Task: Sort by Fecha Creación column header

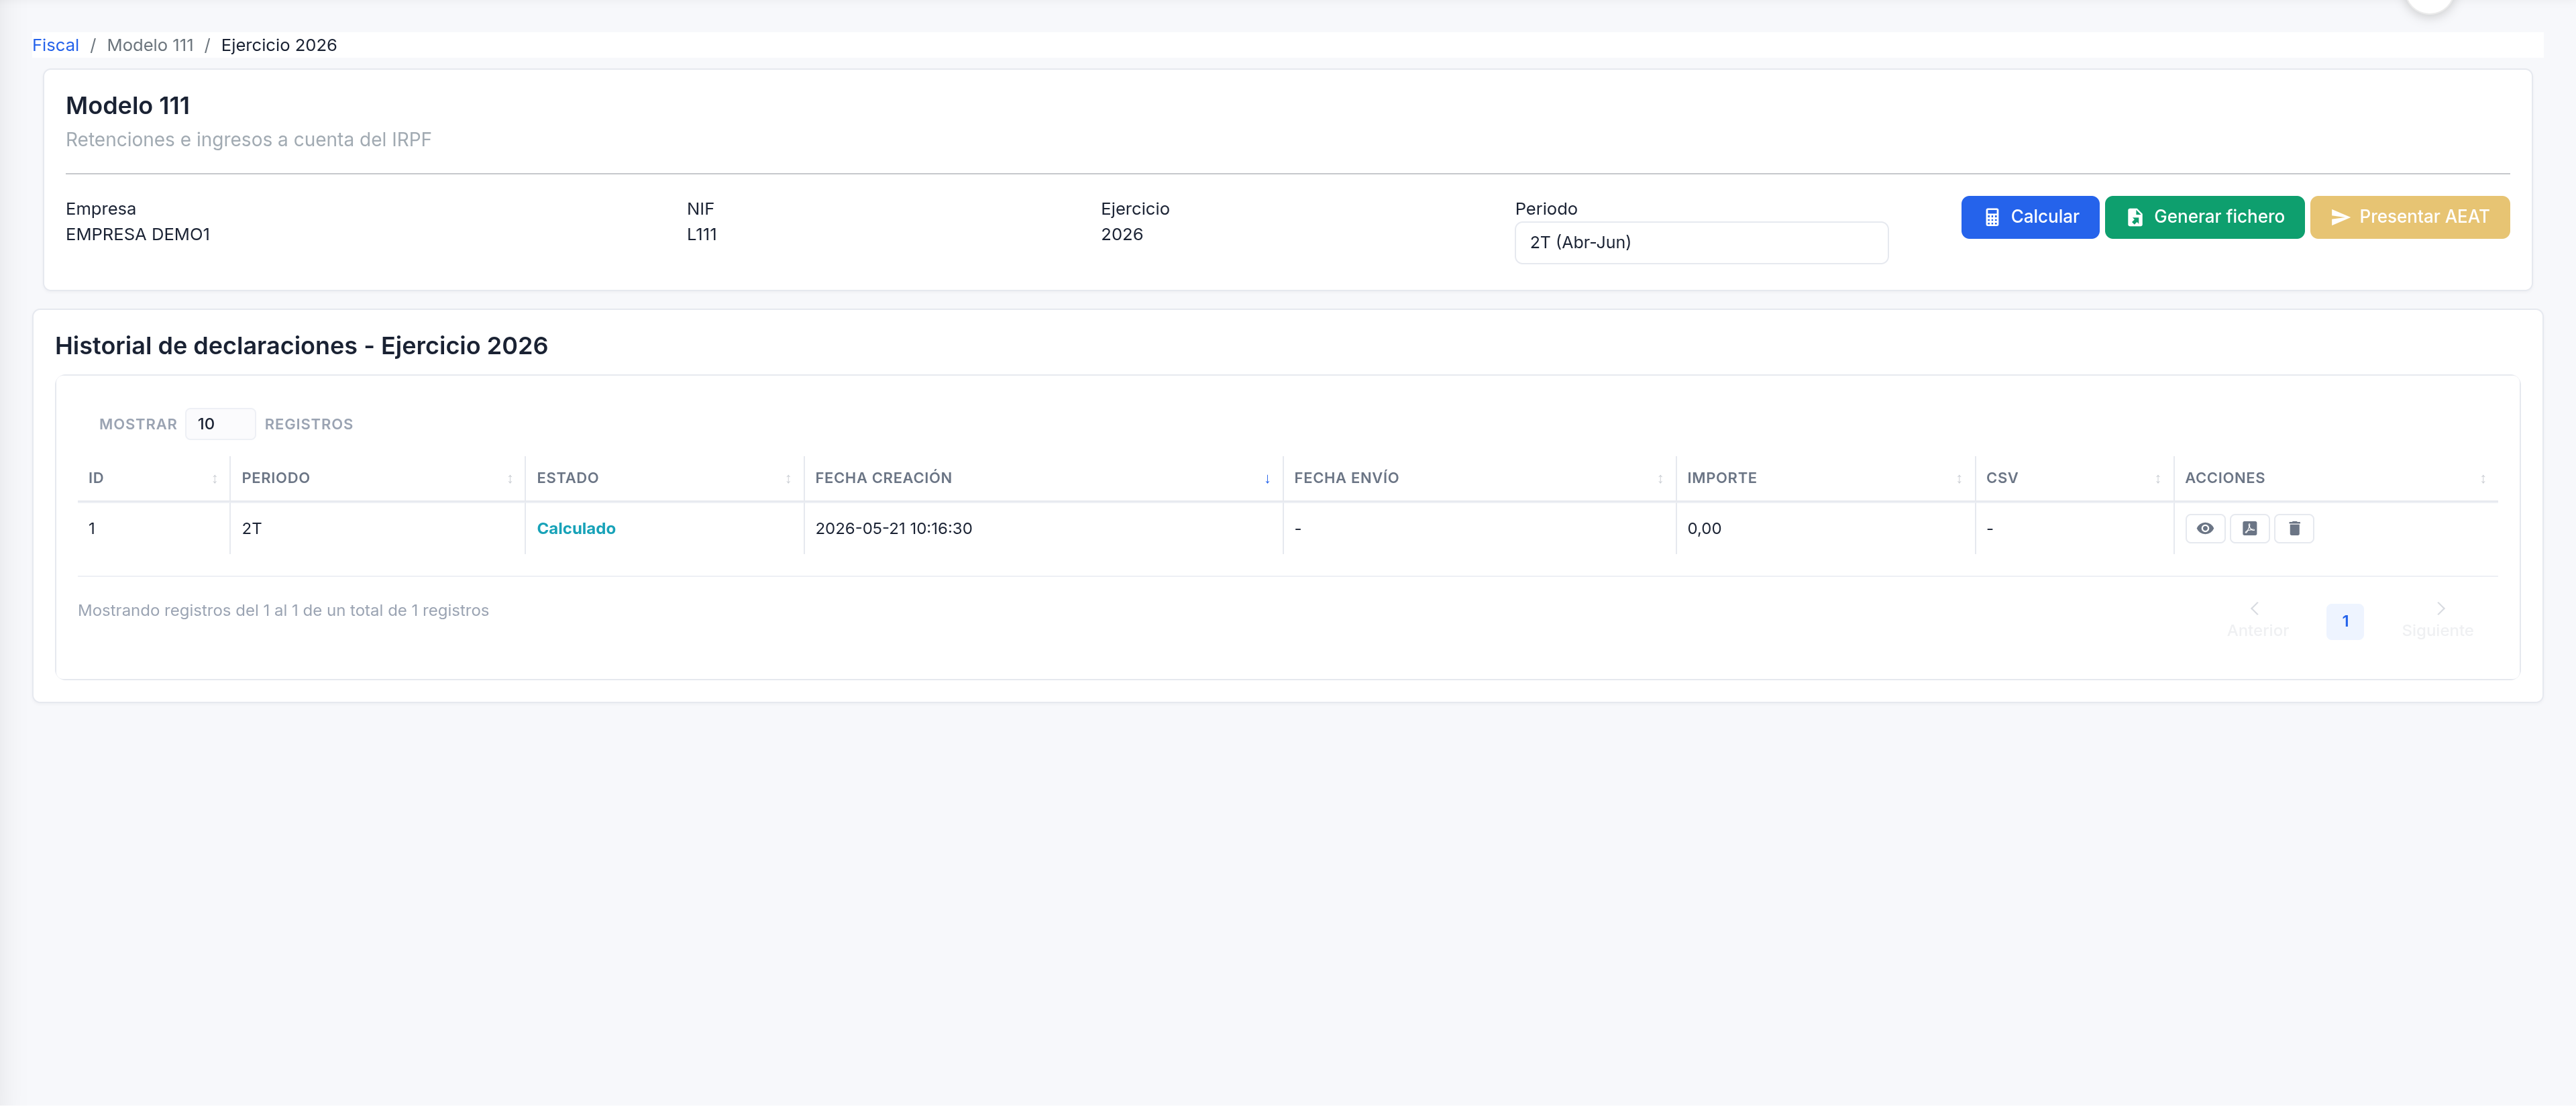Action: (x=1043, y=478)
